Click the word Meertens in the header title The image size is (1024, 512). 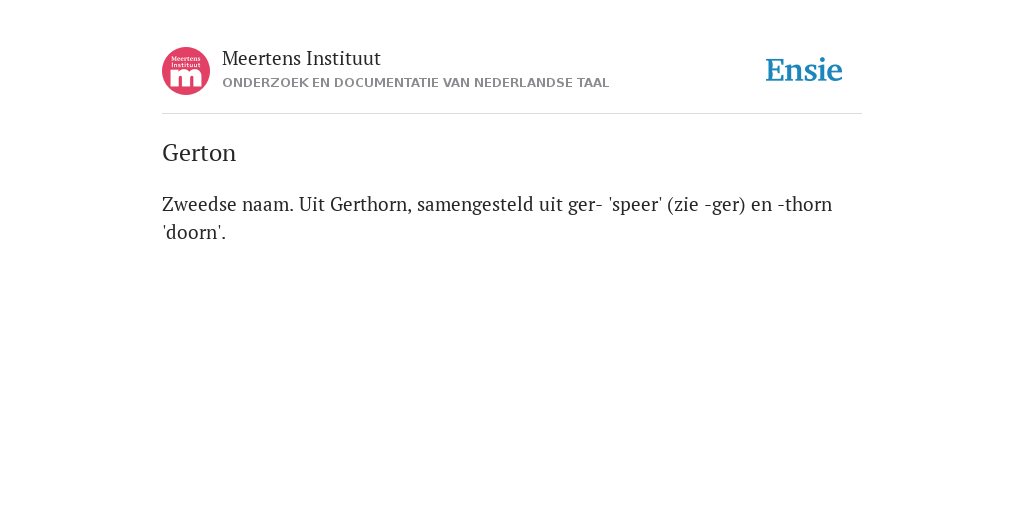click(x=261, y=59)
